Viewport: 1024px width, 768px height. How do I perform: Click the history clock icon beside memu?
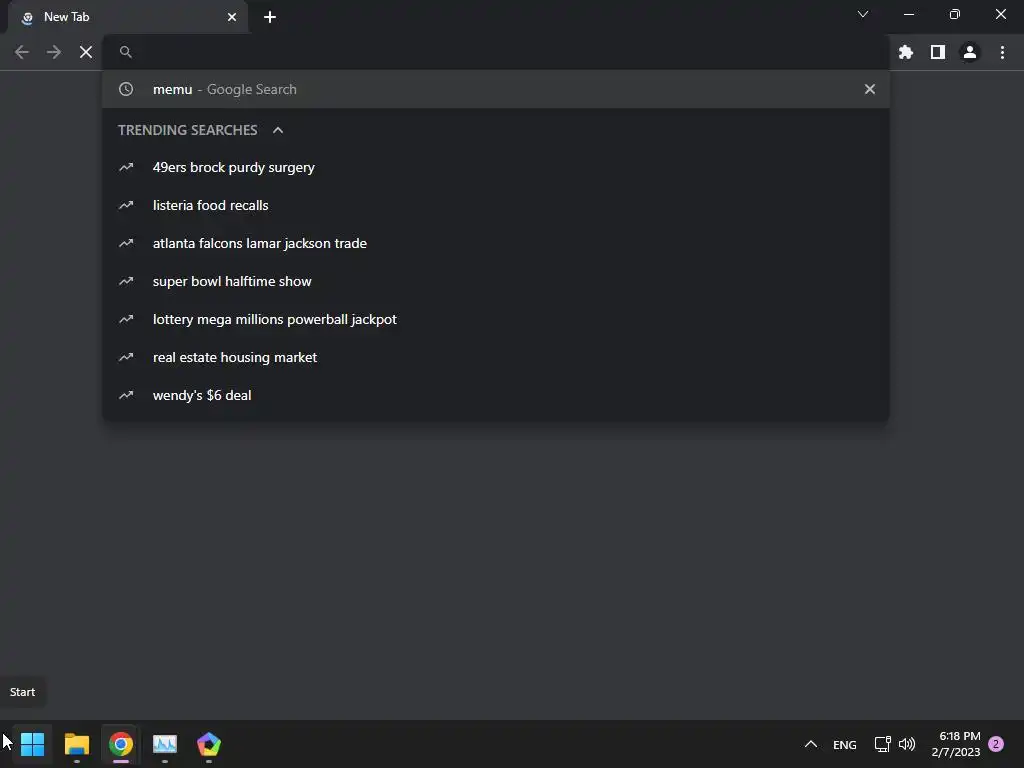126,89
